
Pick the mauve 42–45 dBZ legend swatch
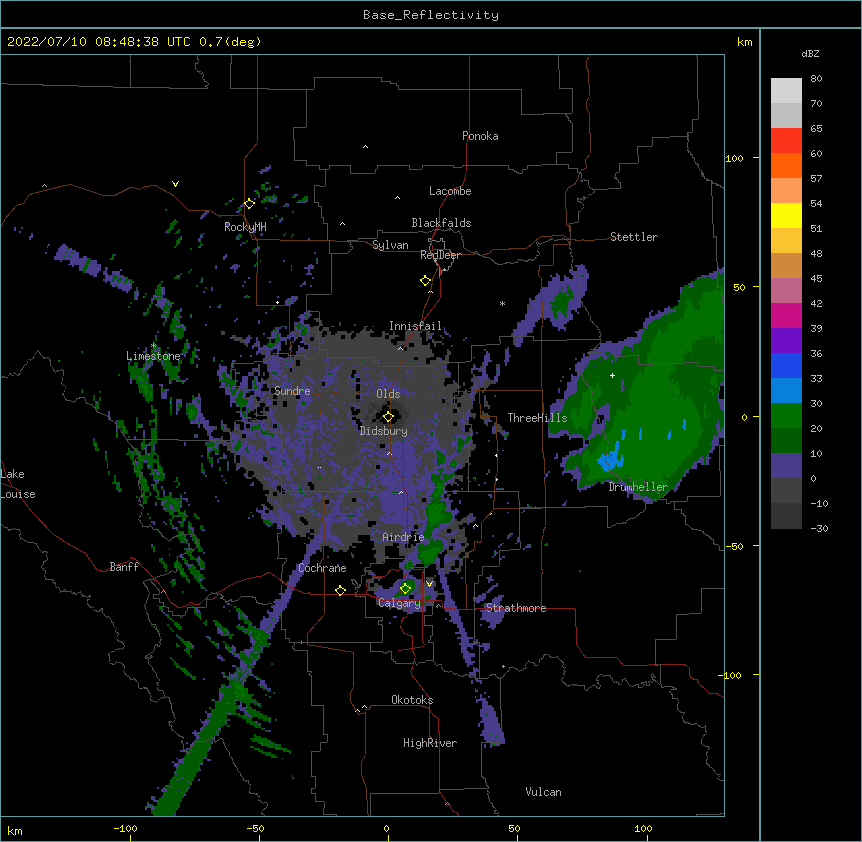[786, 291]
